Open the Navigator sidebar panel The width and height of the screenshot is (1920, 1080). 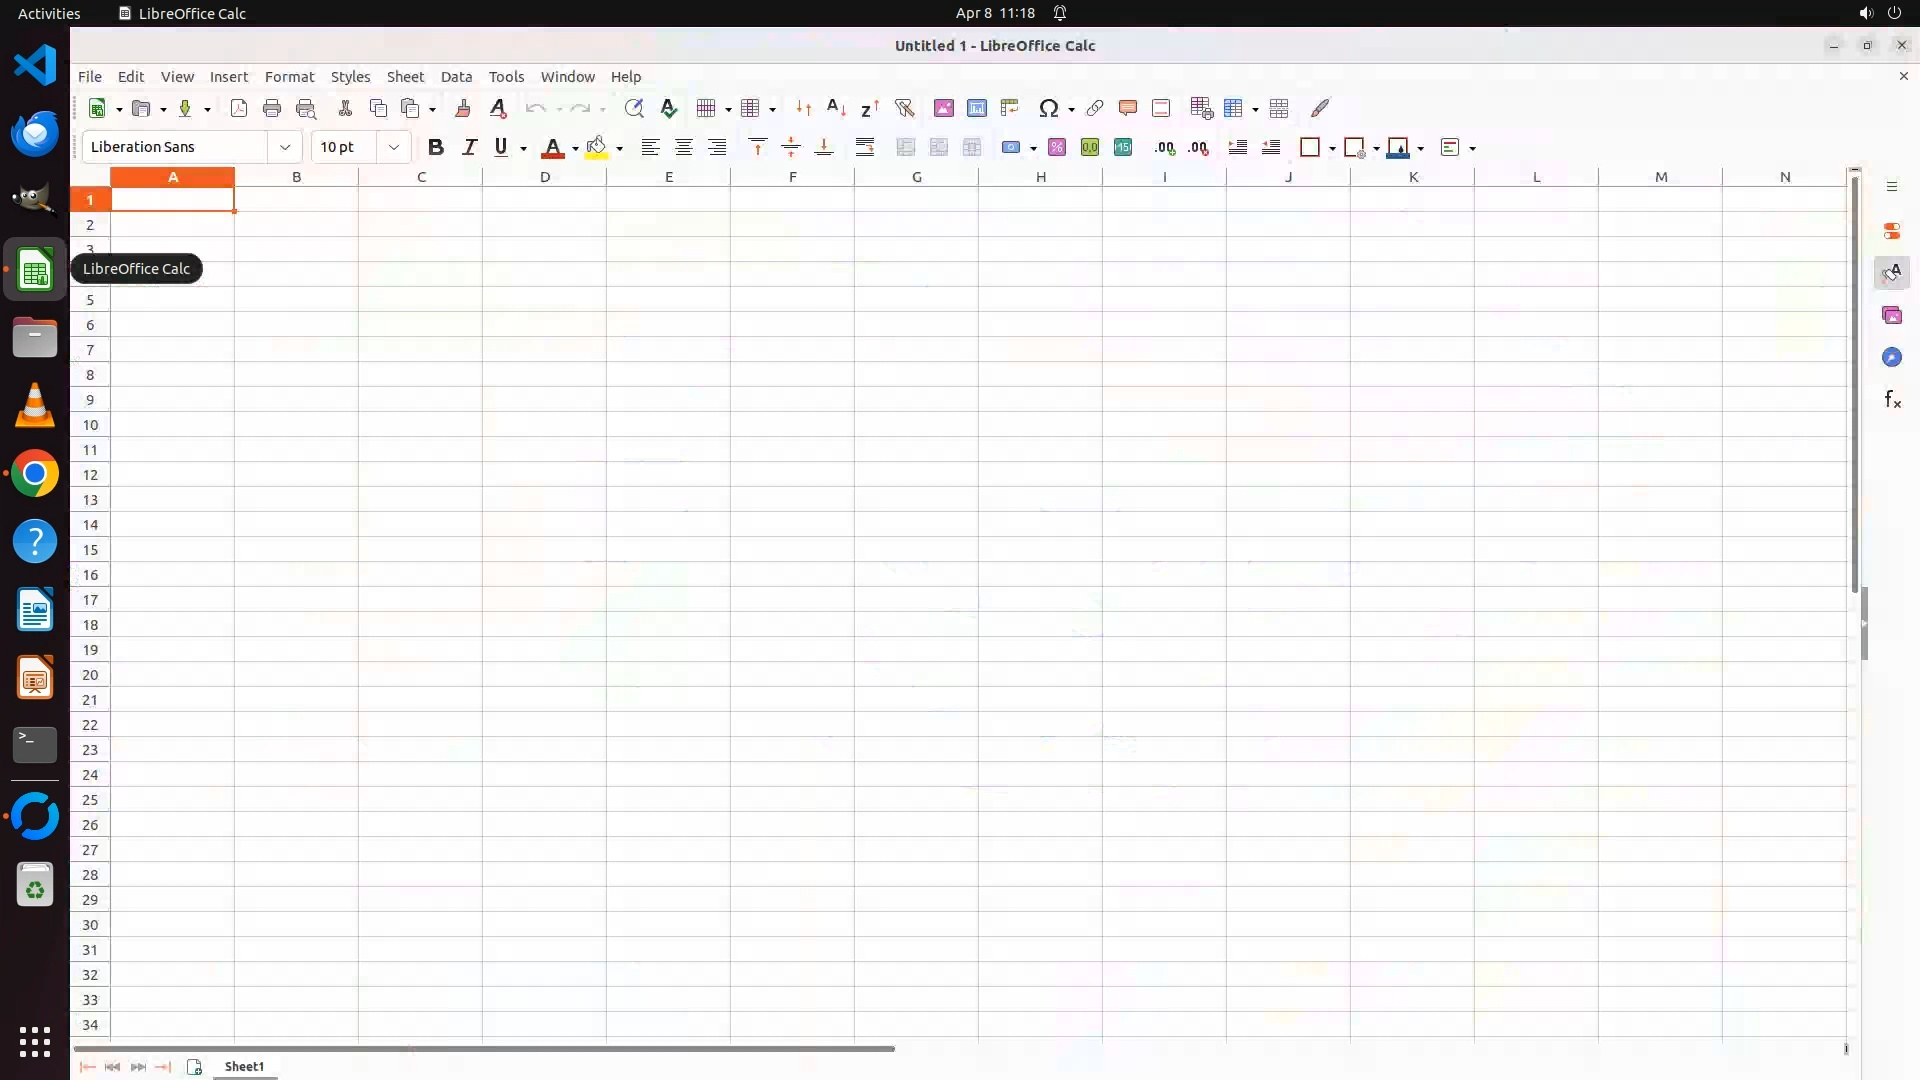[1892, 358]
